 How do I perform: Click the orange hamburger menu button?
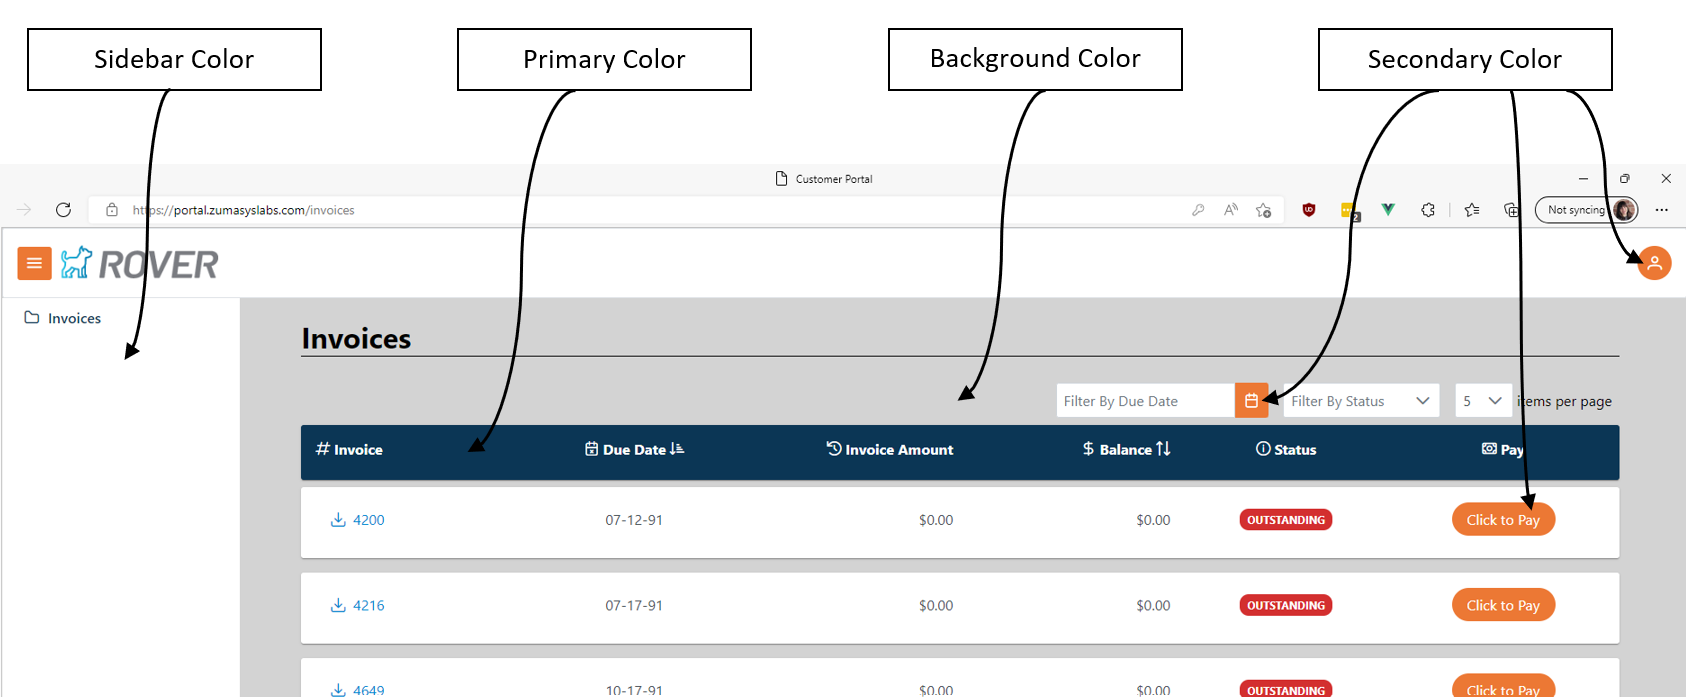point(34,263)
